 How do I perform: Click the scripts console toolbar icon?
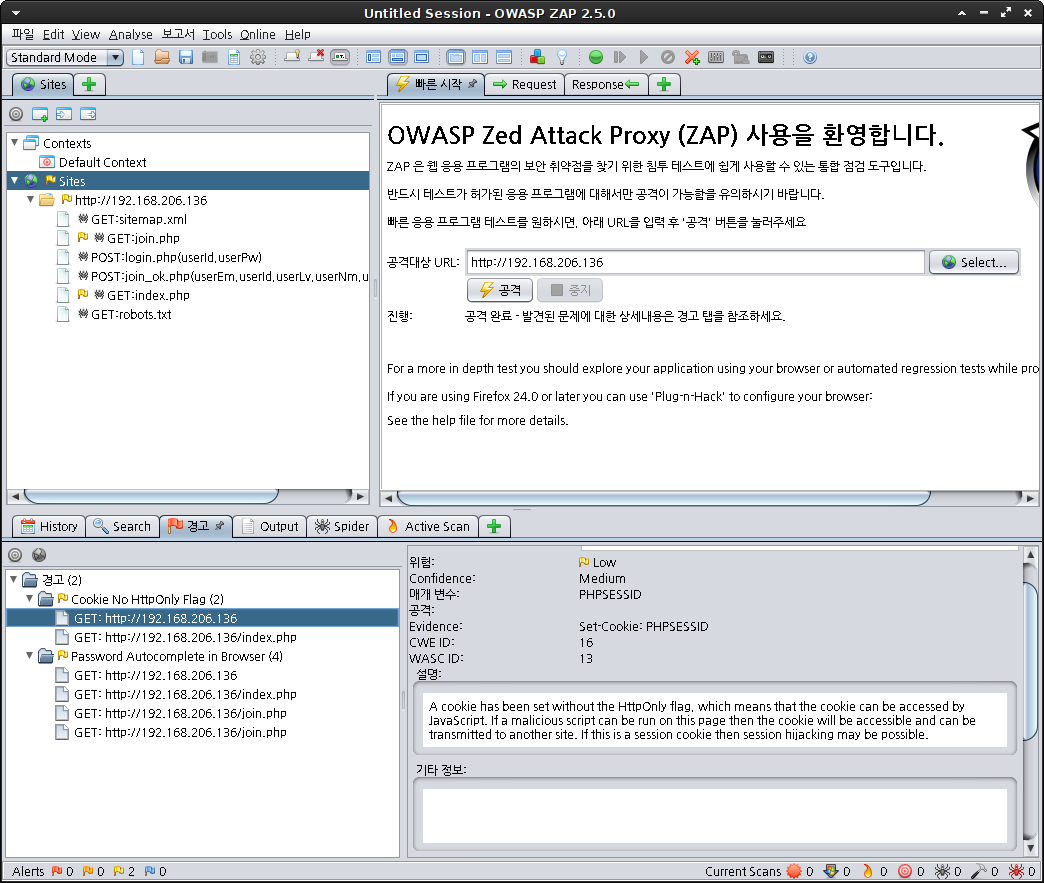[x=716, y=57]
